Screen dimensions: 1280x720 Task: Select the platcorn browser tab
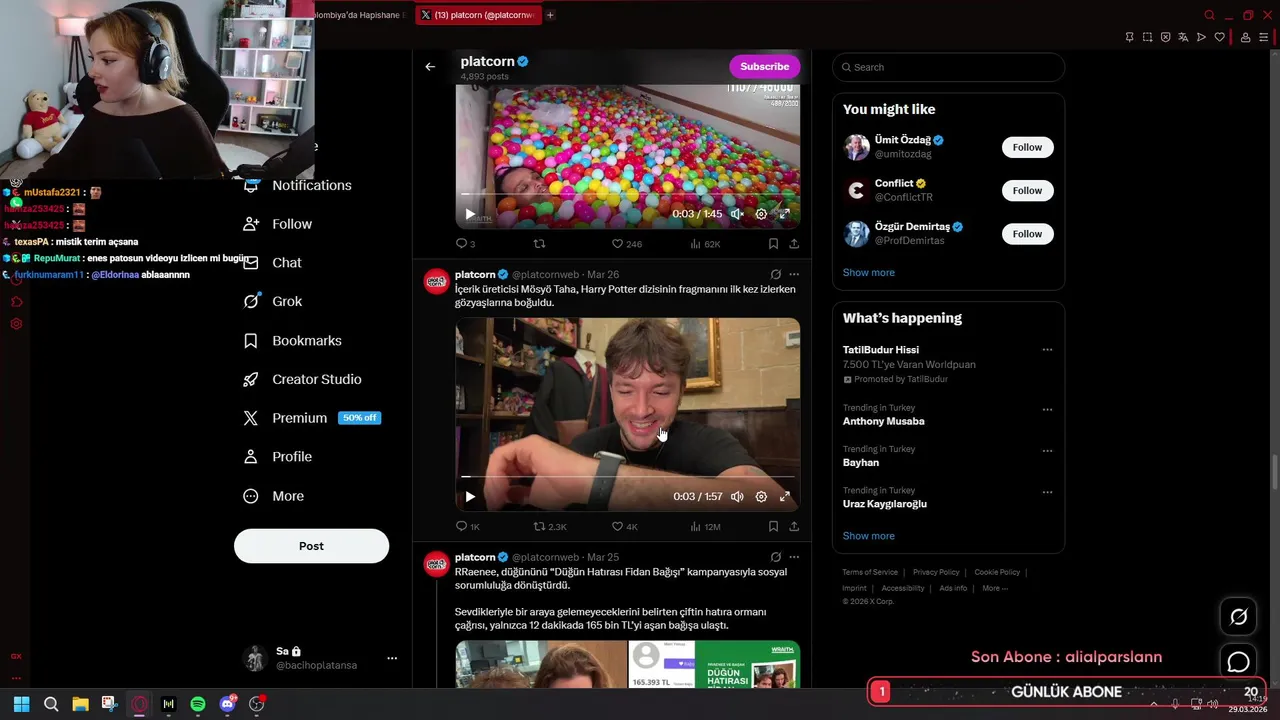[x=479, y=15]
